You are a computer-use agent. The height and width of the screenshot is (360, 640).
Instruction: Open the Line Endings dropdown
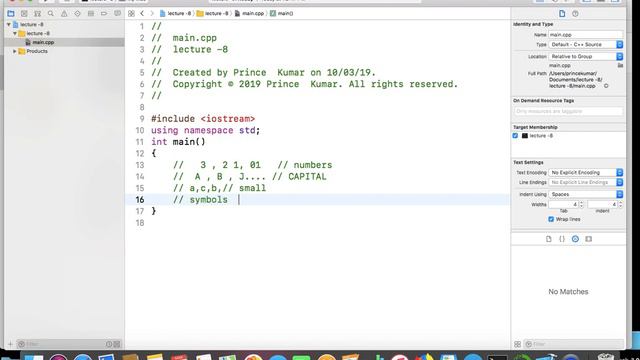pyautogui.click(x=586, y=182)
